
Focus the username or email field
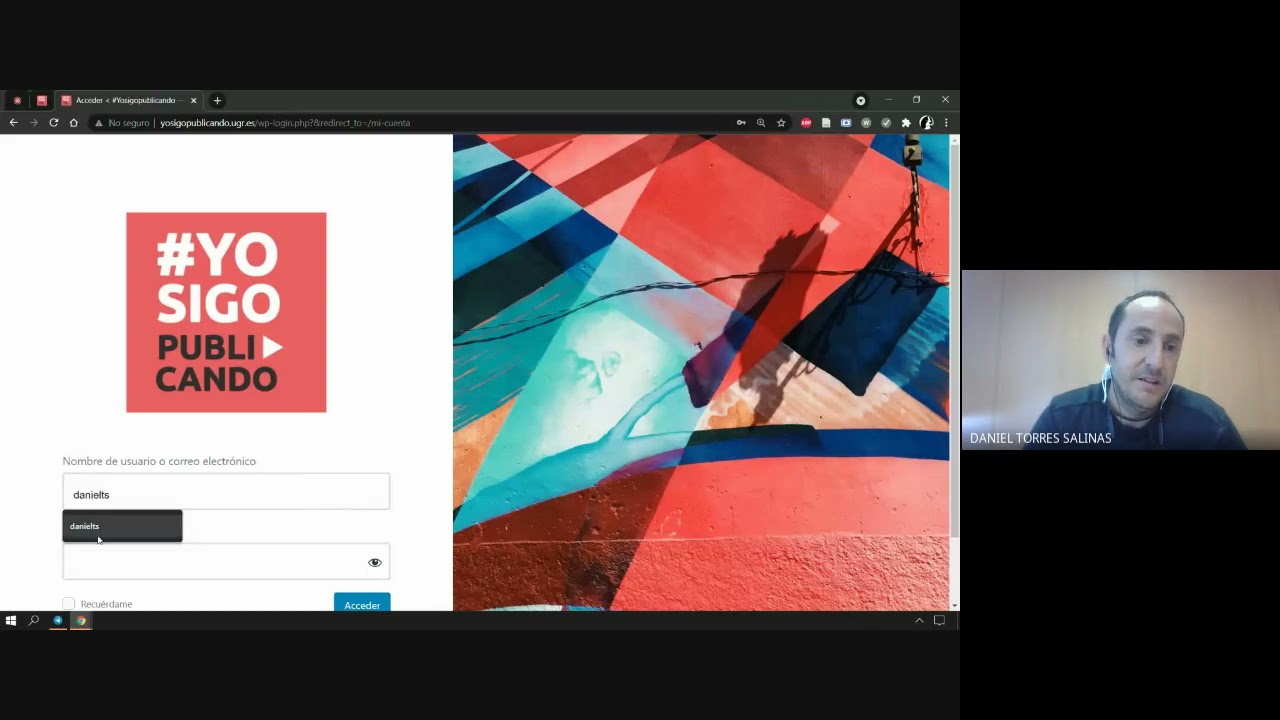[x=226, y=492]
